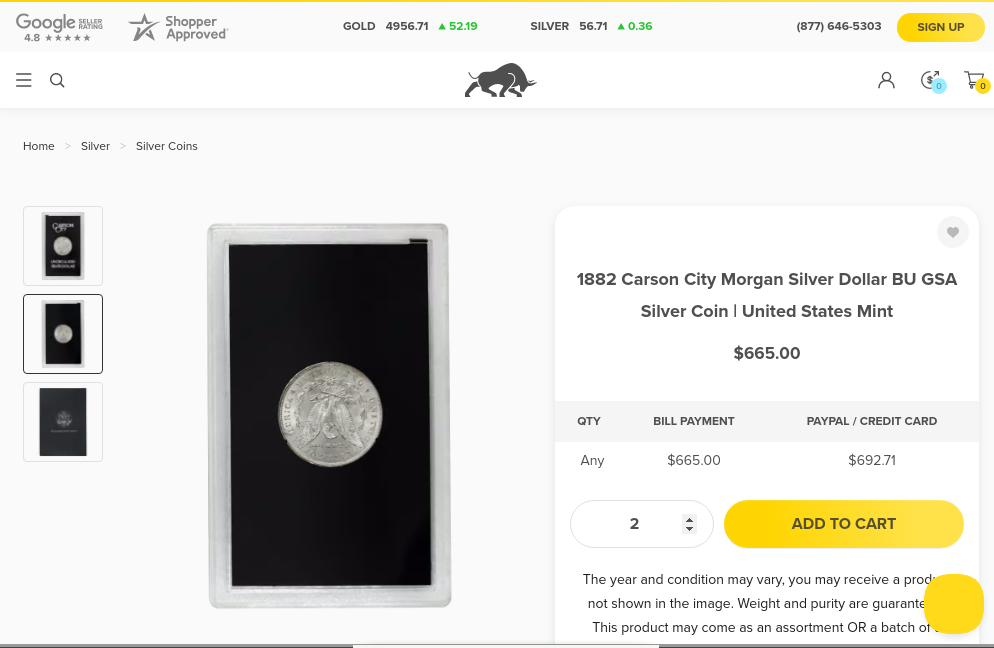Click the bull logo in header

(500, 80)
